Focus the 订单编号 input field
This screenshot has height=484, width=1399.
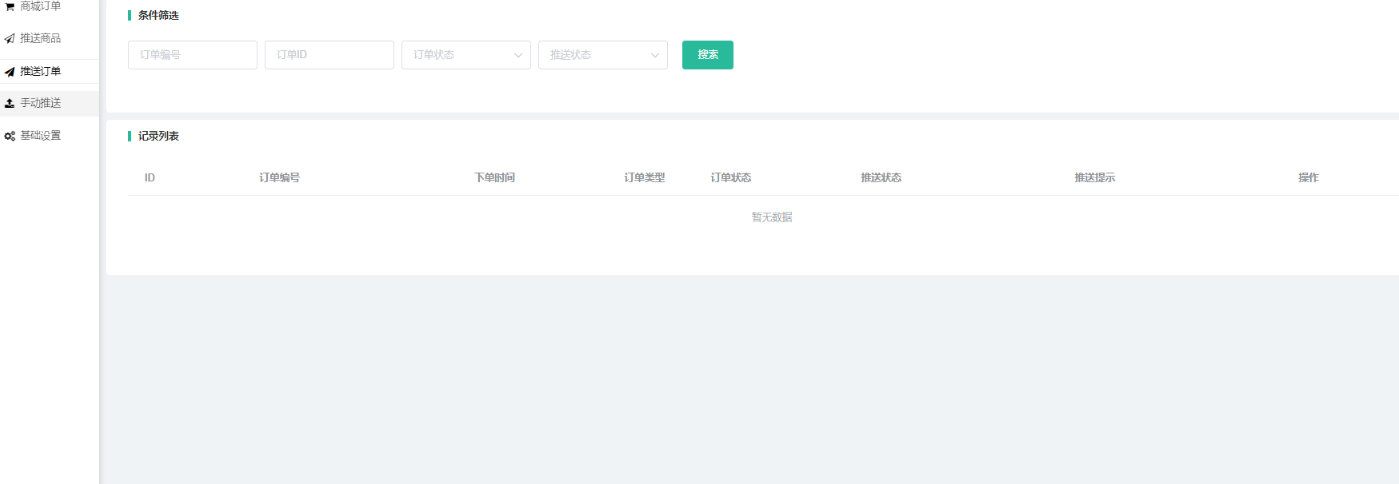(x=192, y=55)
